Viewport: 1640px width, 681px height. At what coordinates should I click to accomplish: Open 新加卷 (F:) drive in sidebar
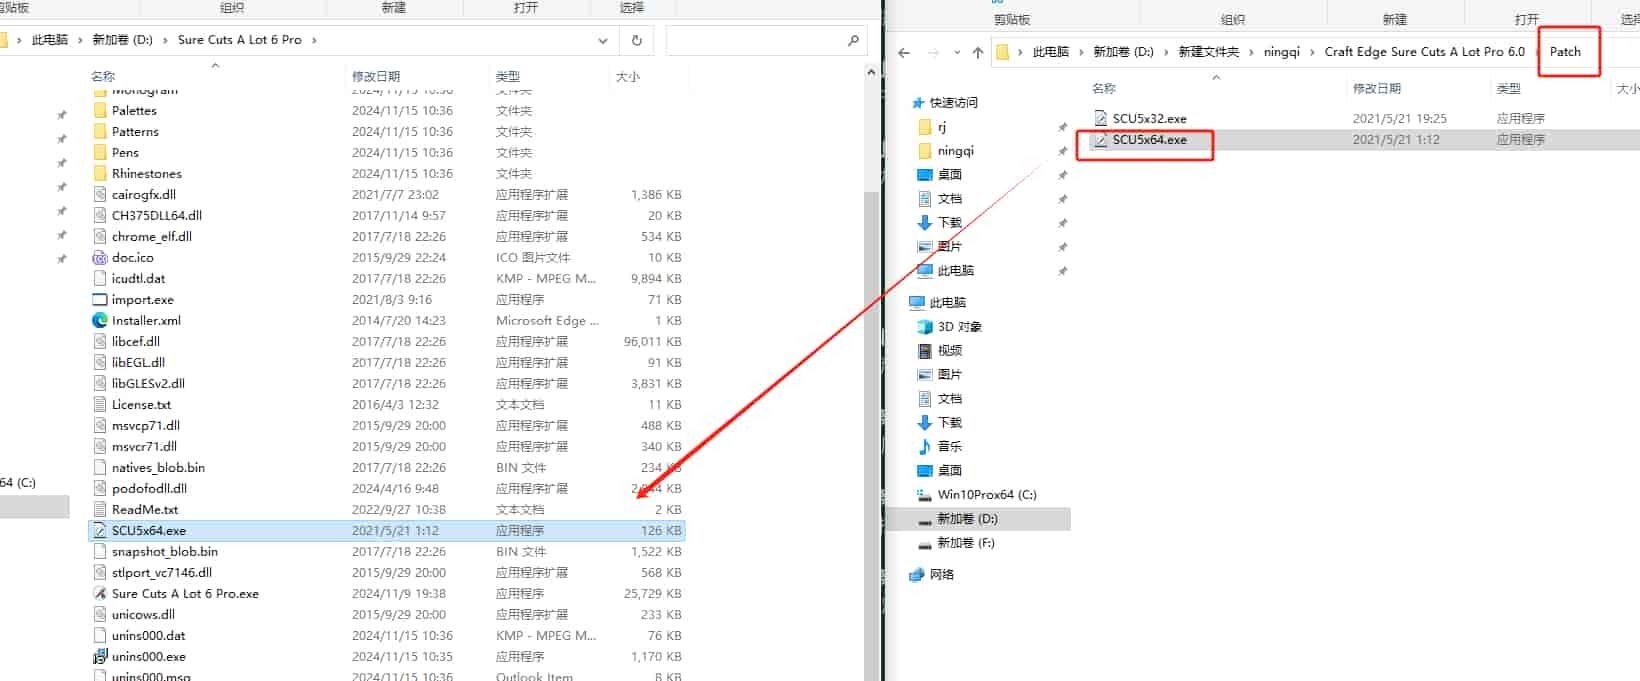pyautogui.click(x=955, y=543)
